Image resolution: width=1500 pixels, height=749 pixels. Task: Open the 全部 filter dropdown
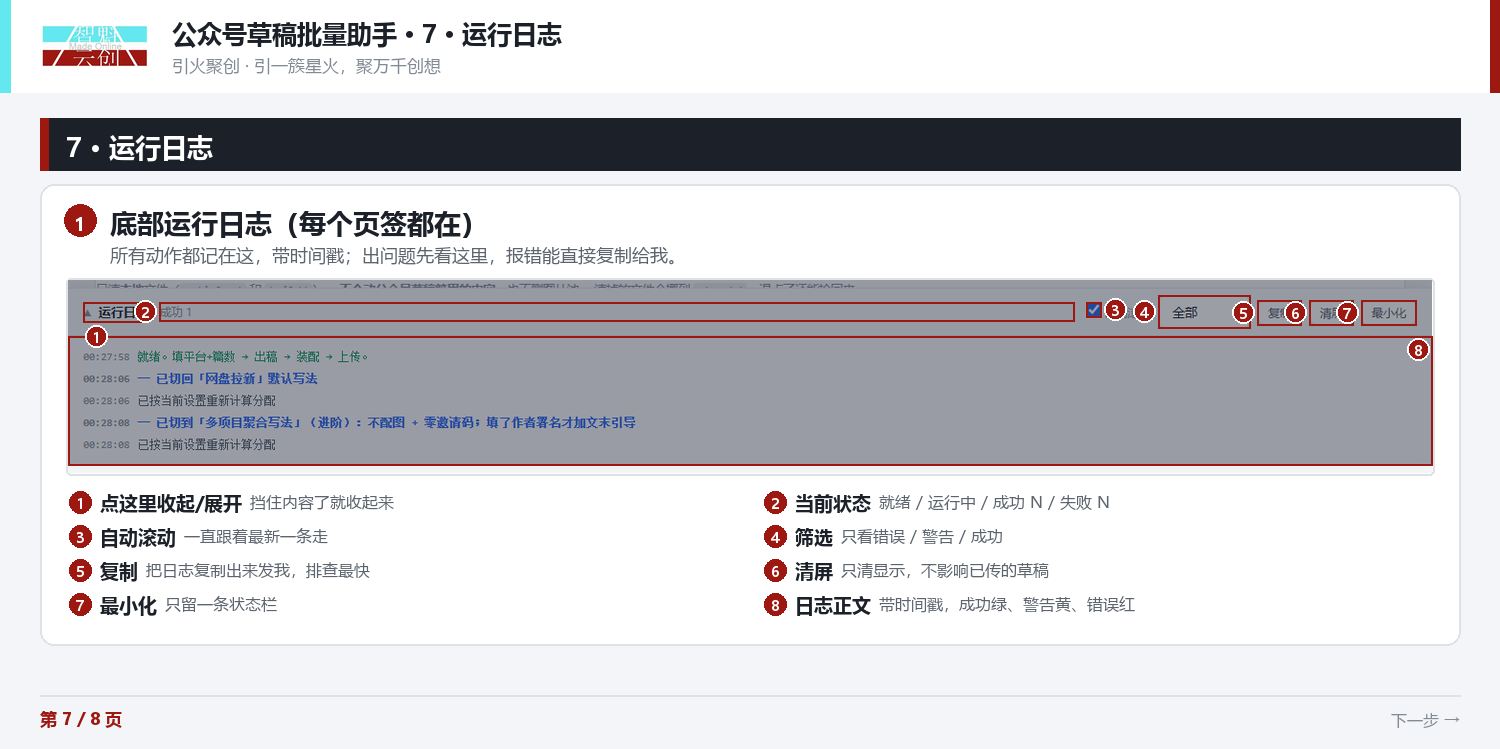1204,312
